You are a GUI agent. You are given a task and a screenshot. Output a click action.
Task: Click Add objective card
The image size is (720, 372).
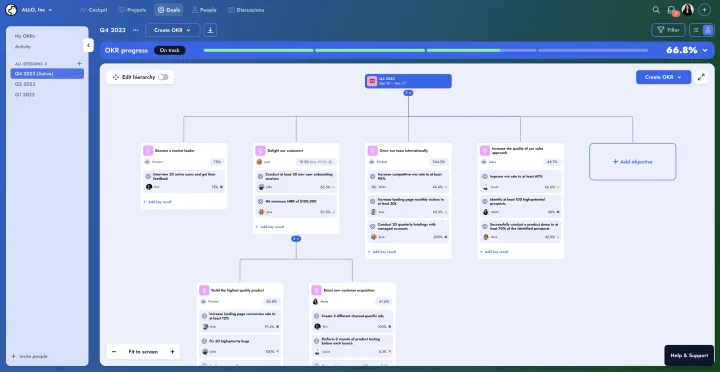tap(632, 162)
